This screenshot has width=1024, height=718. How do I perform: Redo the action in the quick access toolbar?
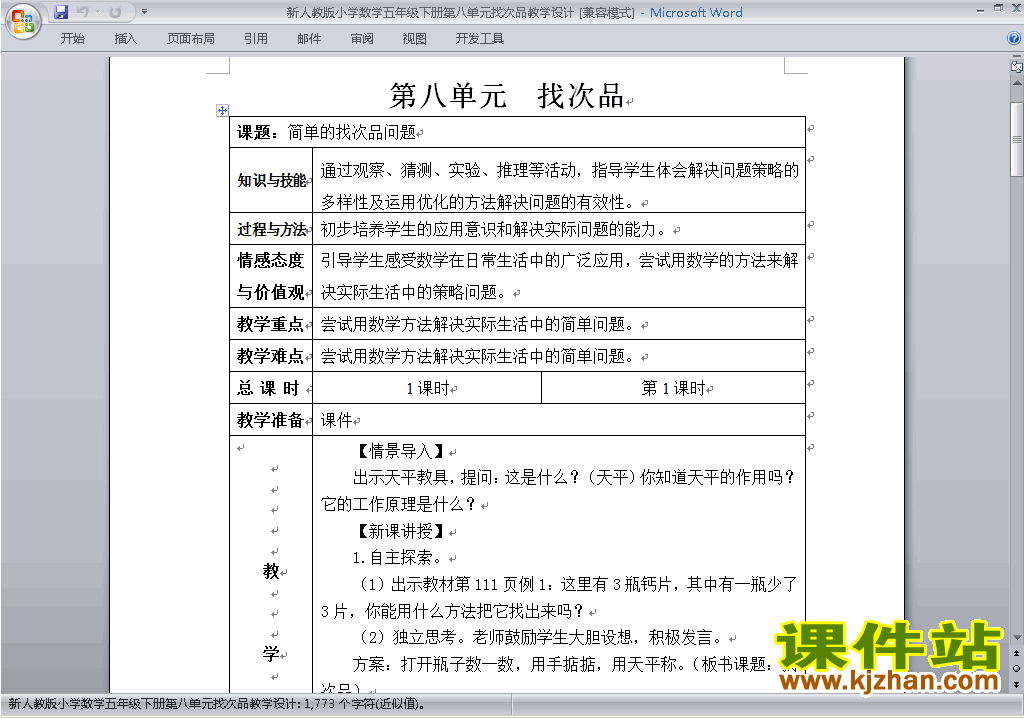pos(116,12)
